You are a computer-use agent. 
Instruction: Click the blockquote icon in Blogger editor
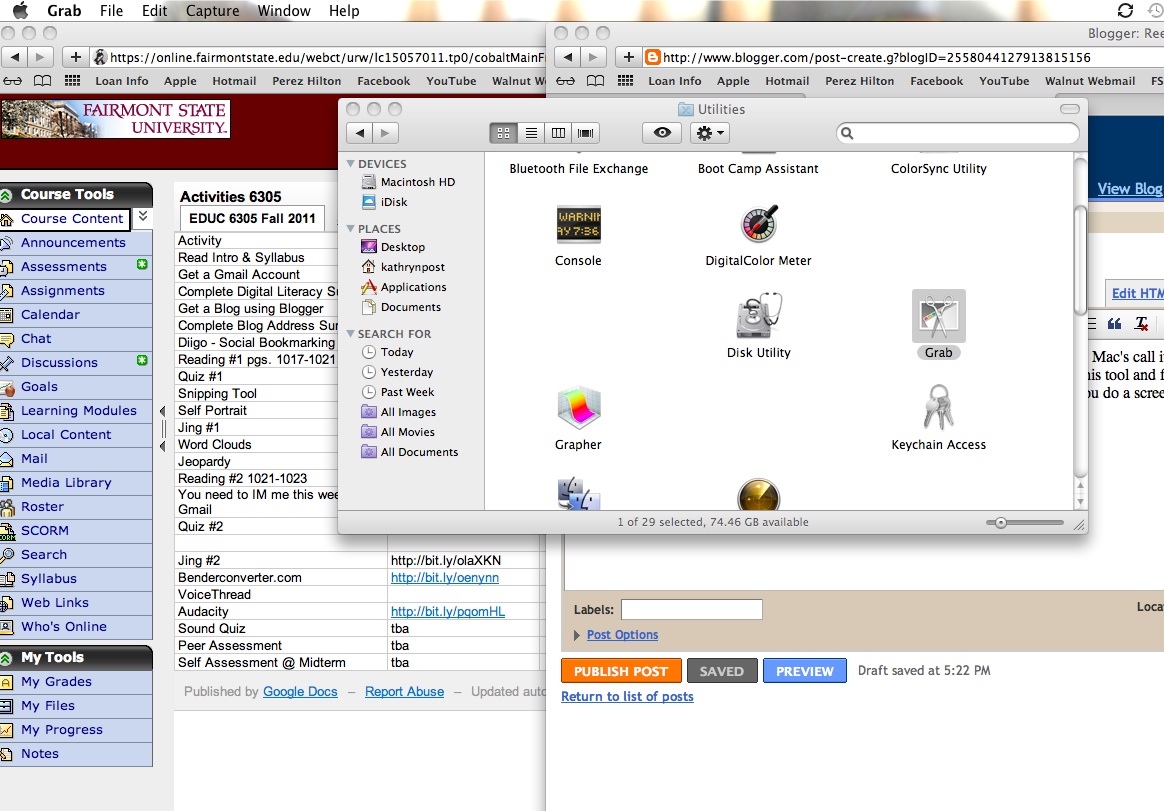(1114, 324)
